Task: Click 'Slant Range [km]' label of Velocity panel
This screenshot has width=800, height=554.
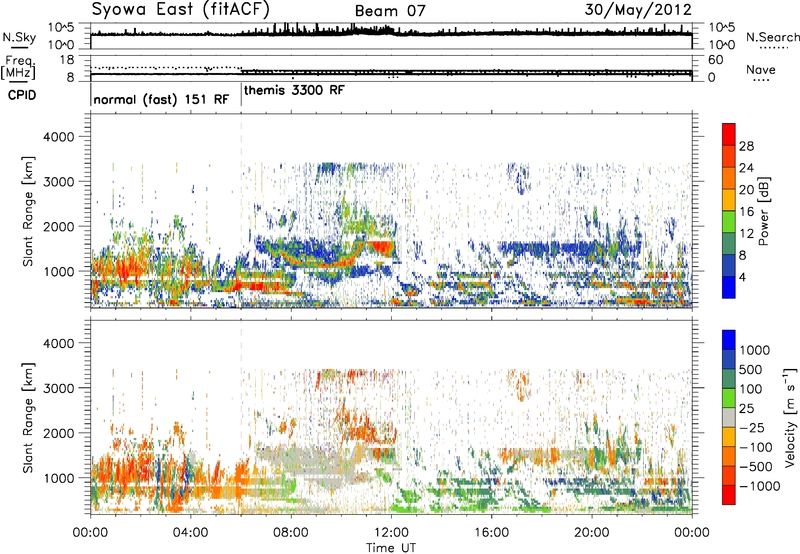Action: tap(28, 417)
